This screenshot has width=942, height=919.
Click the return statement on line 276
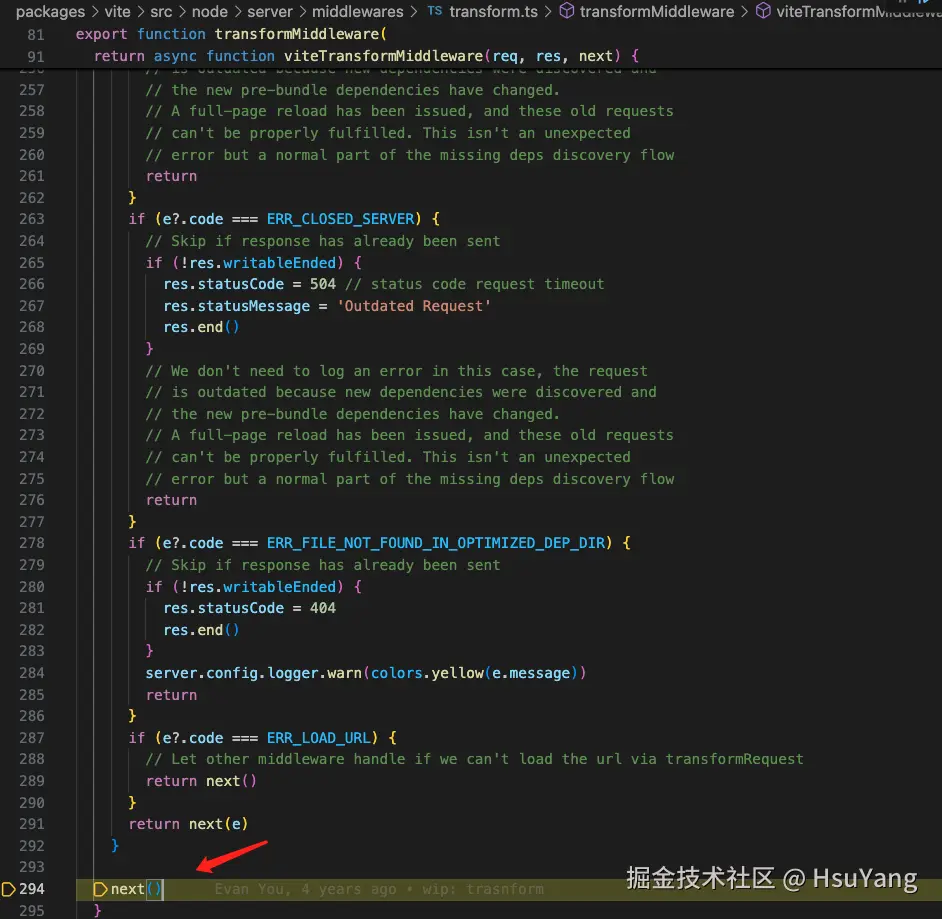click(x=171, y=500)
